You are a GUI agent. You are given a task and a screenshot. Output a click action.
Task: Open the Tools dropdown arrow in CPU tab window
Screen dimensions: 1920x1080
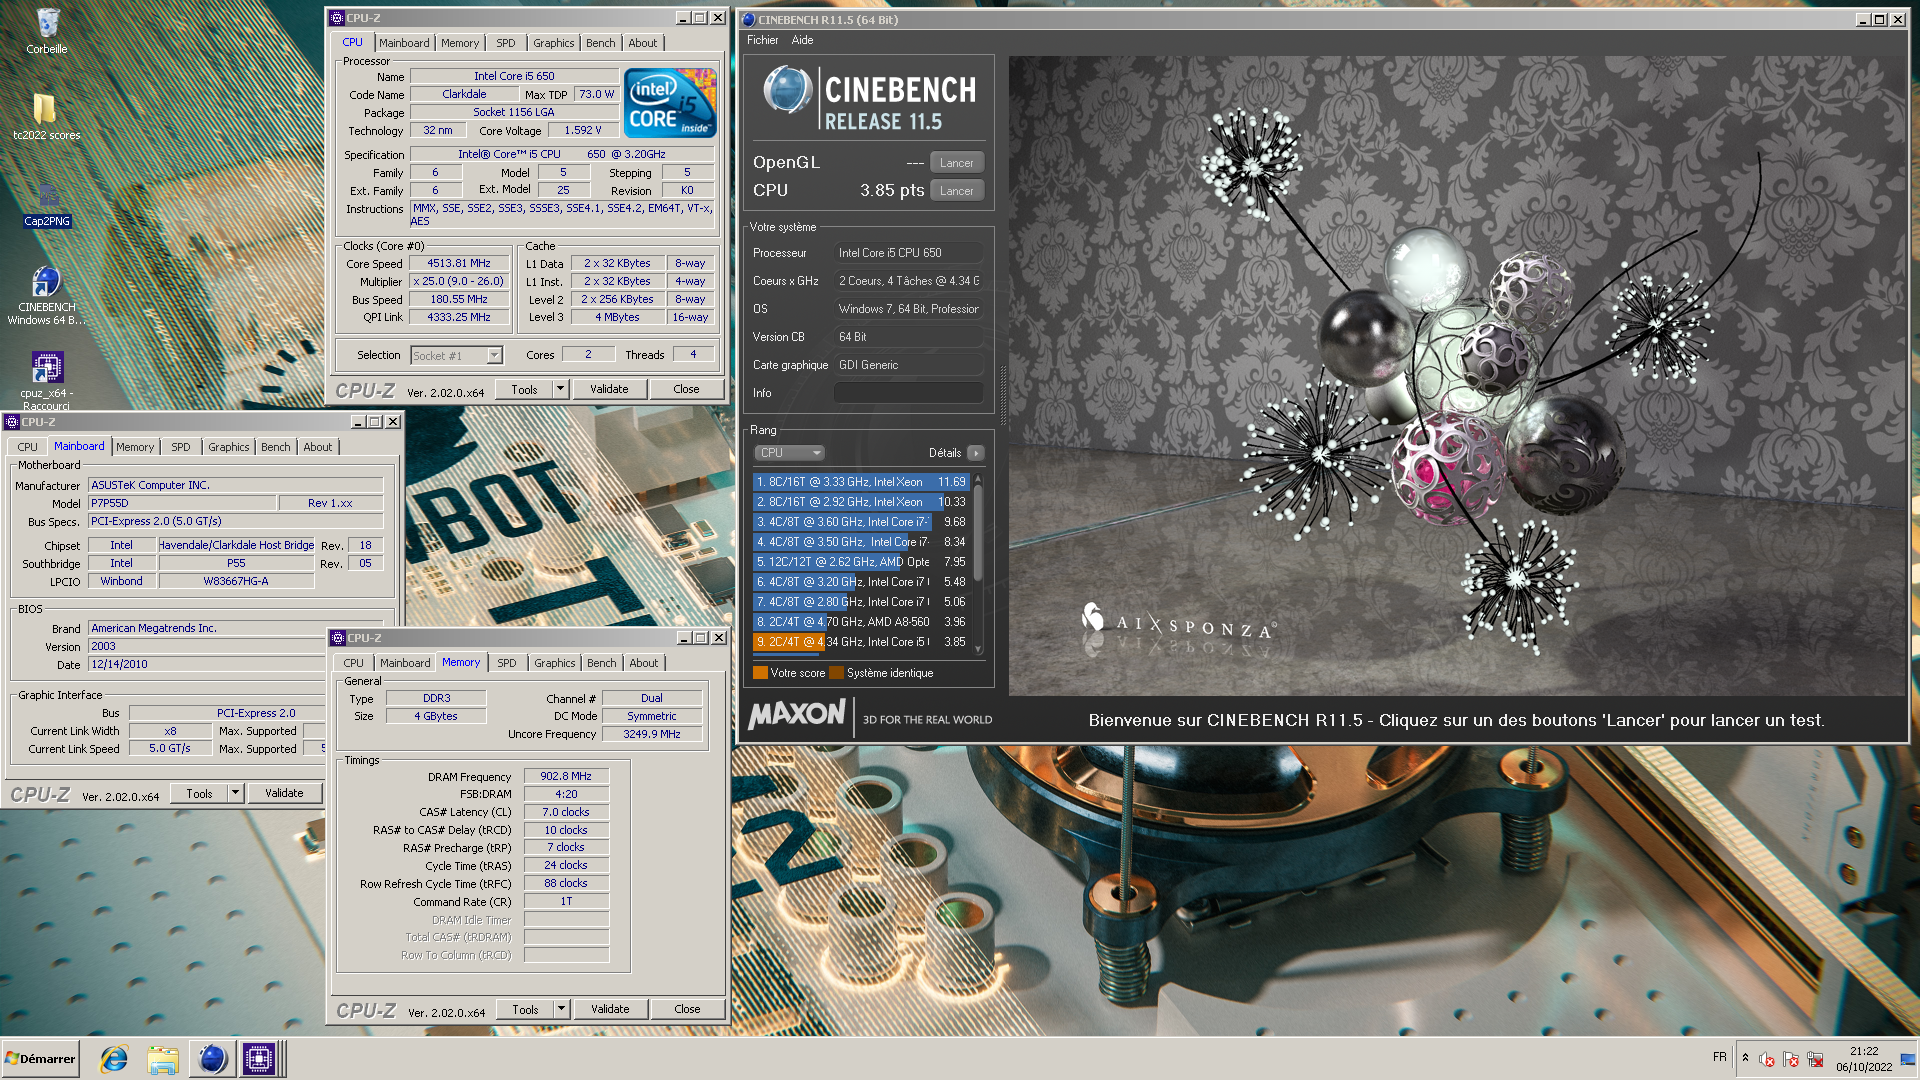(x=560, y=389)
